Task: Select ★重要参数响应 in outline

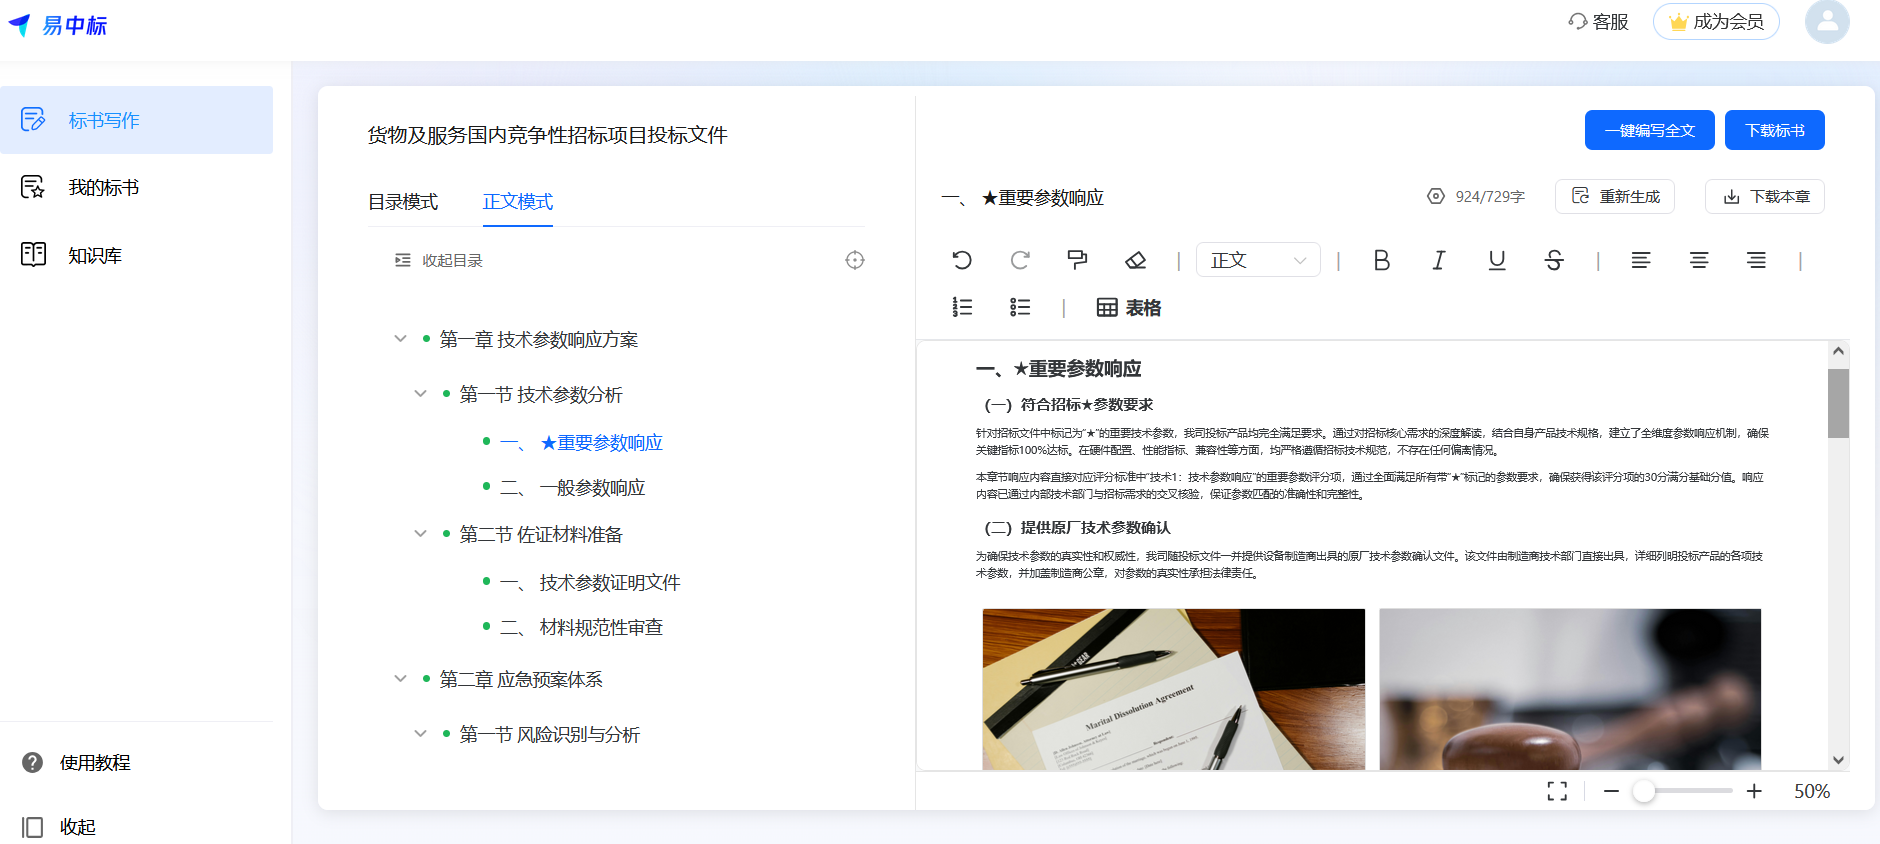Action: click(x=581, y=443)
